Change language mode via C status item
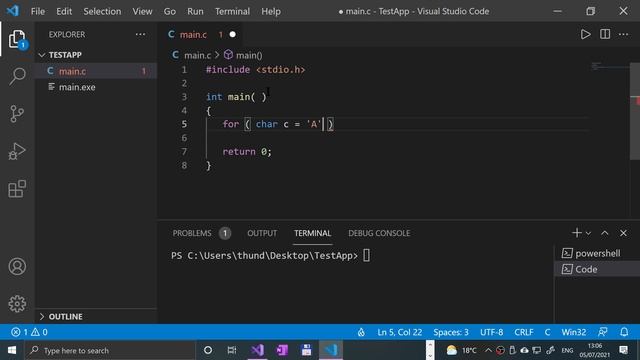 (x=547, y=332)
